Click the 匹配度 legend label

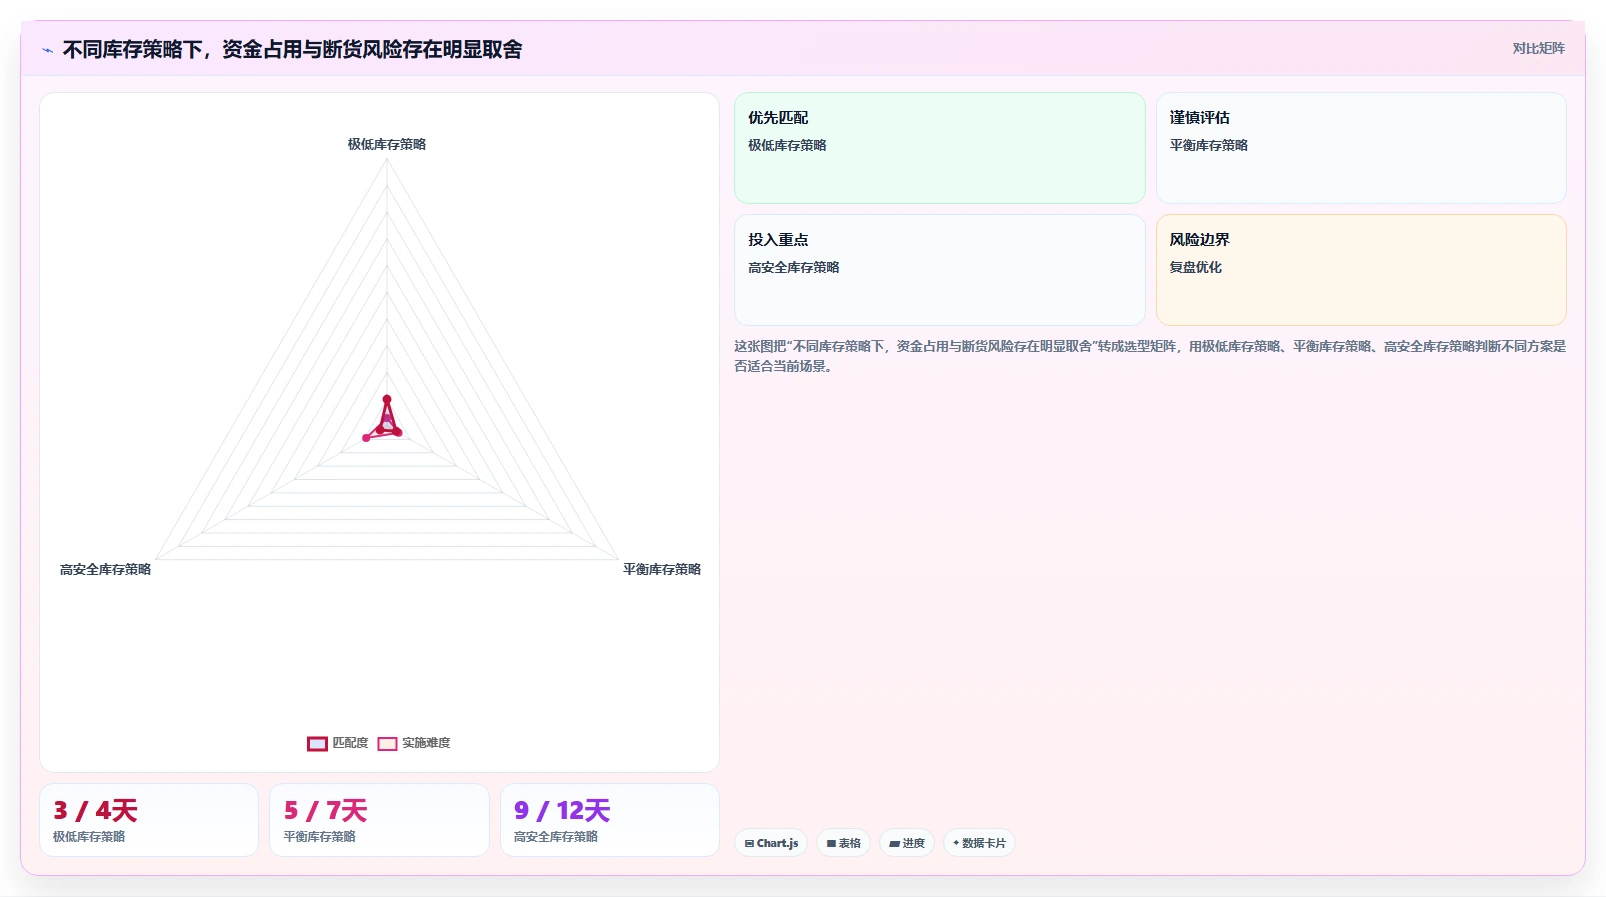(x=350, y=743)
